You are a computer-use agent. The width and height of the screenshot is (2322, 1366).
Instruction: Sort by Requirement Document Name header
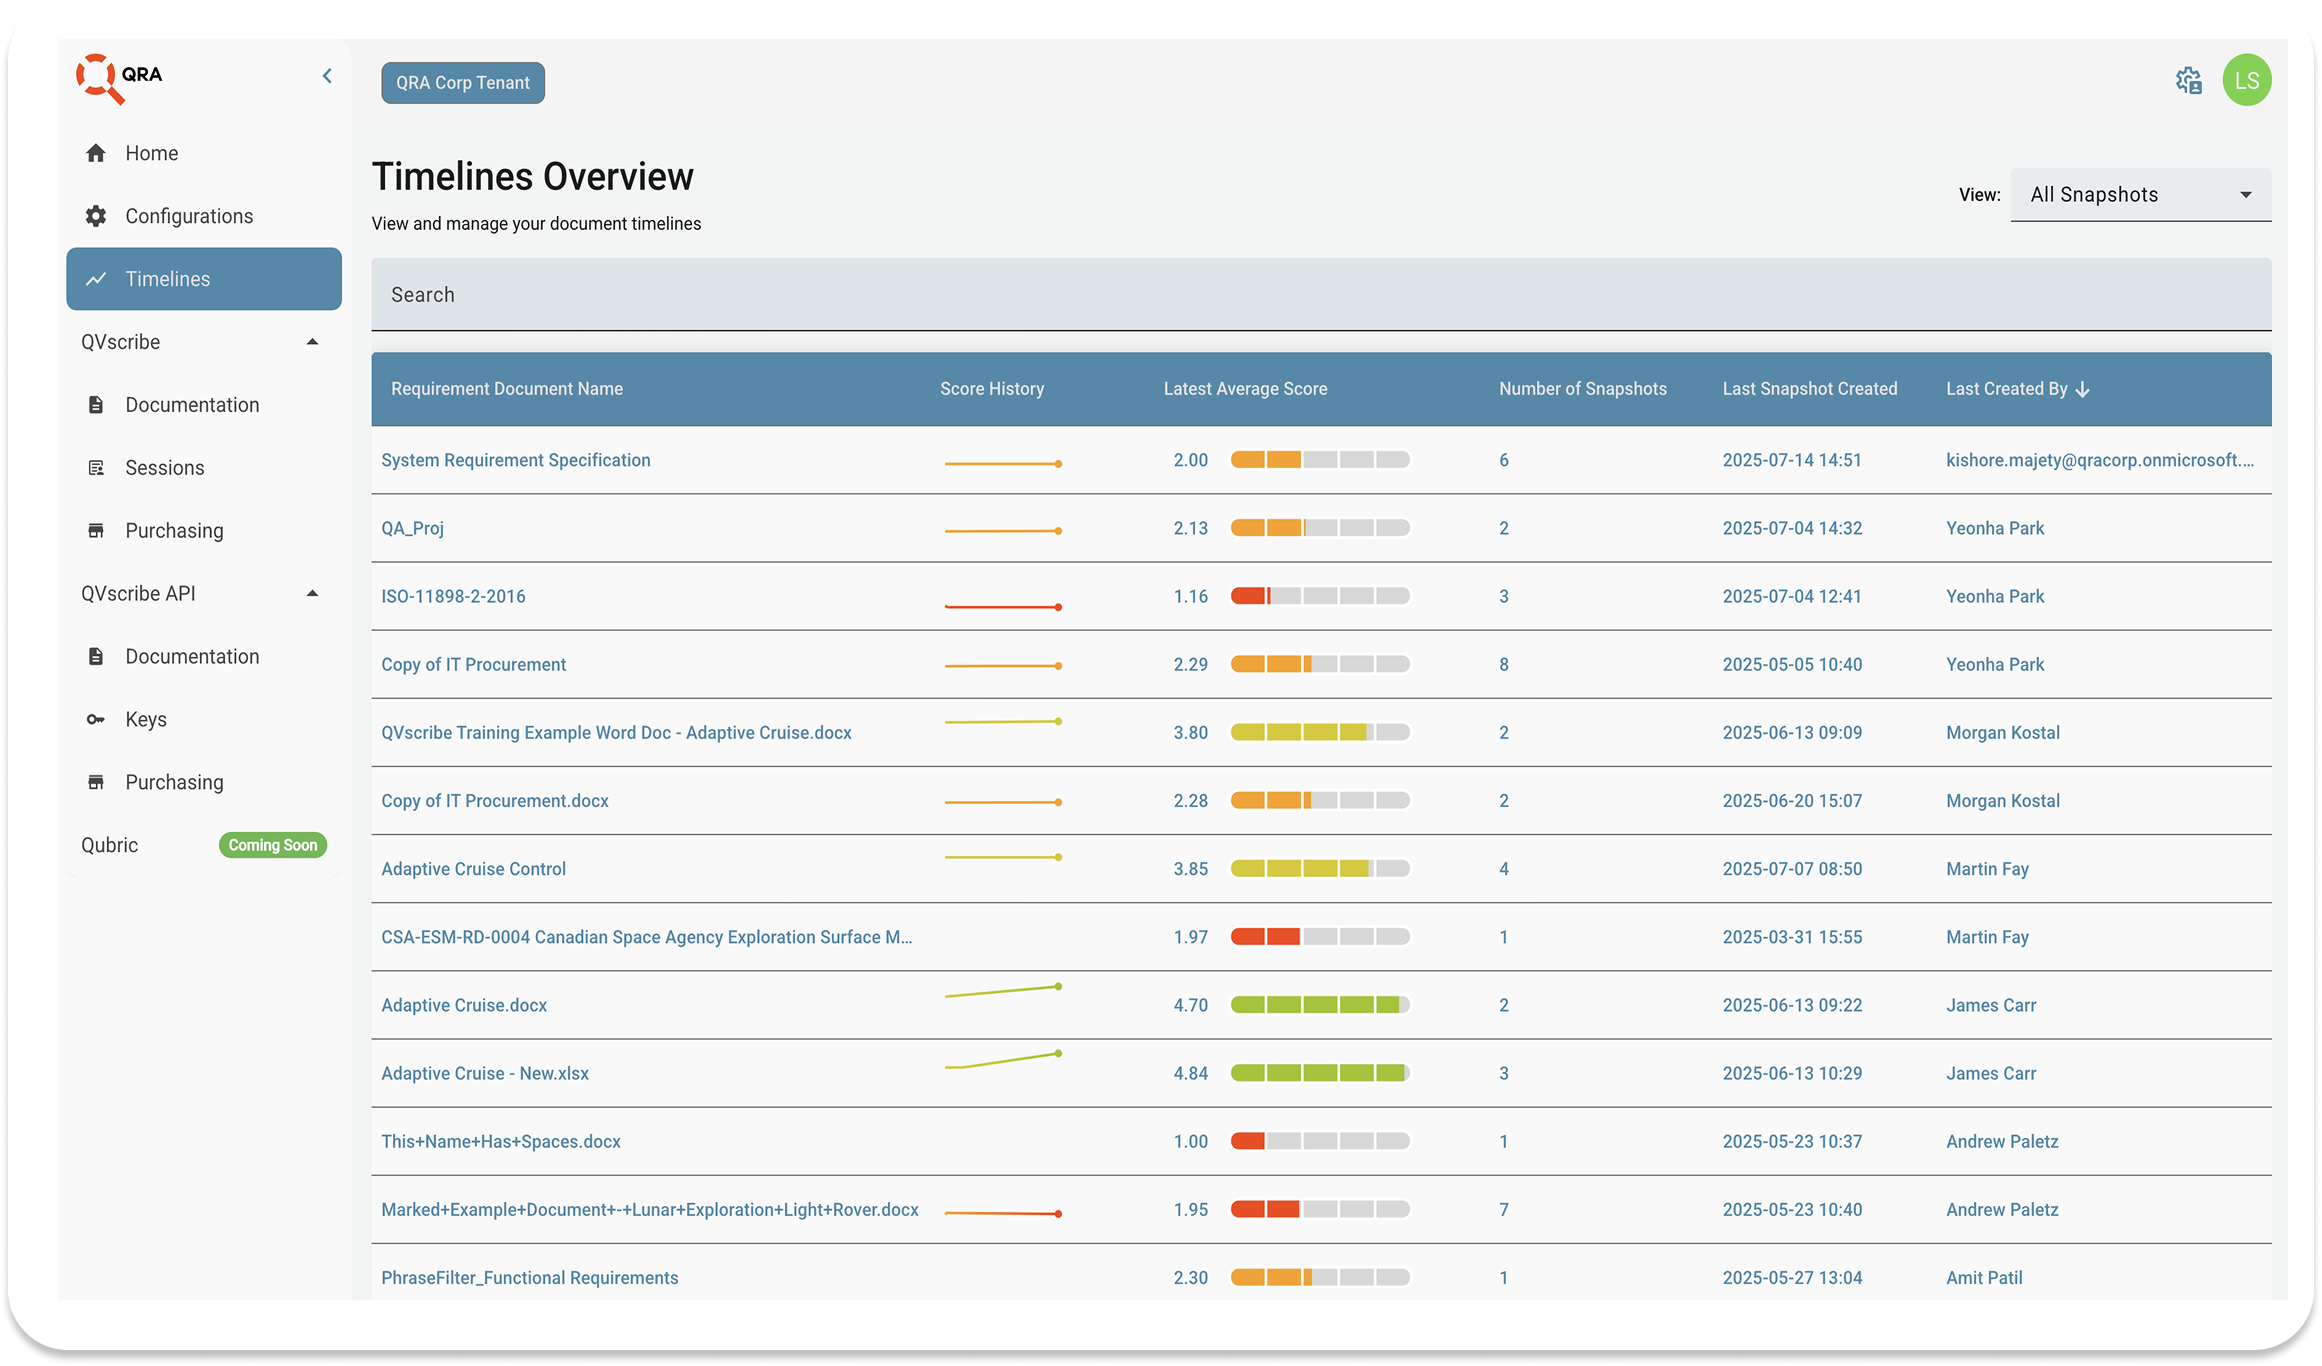507,389
